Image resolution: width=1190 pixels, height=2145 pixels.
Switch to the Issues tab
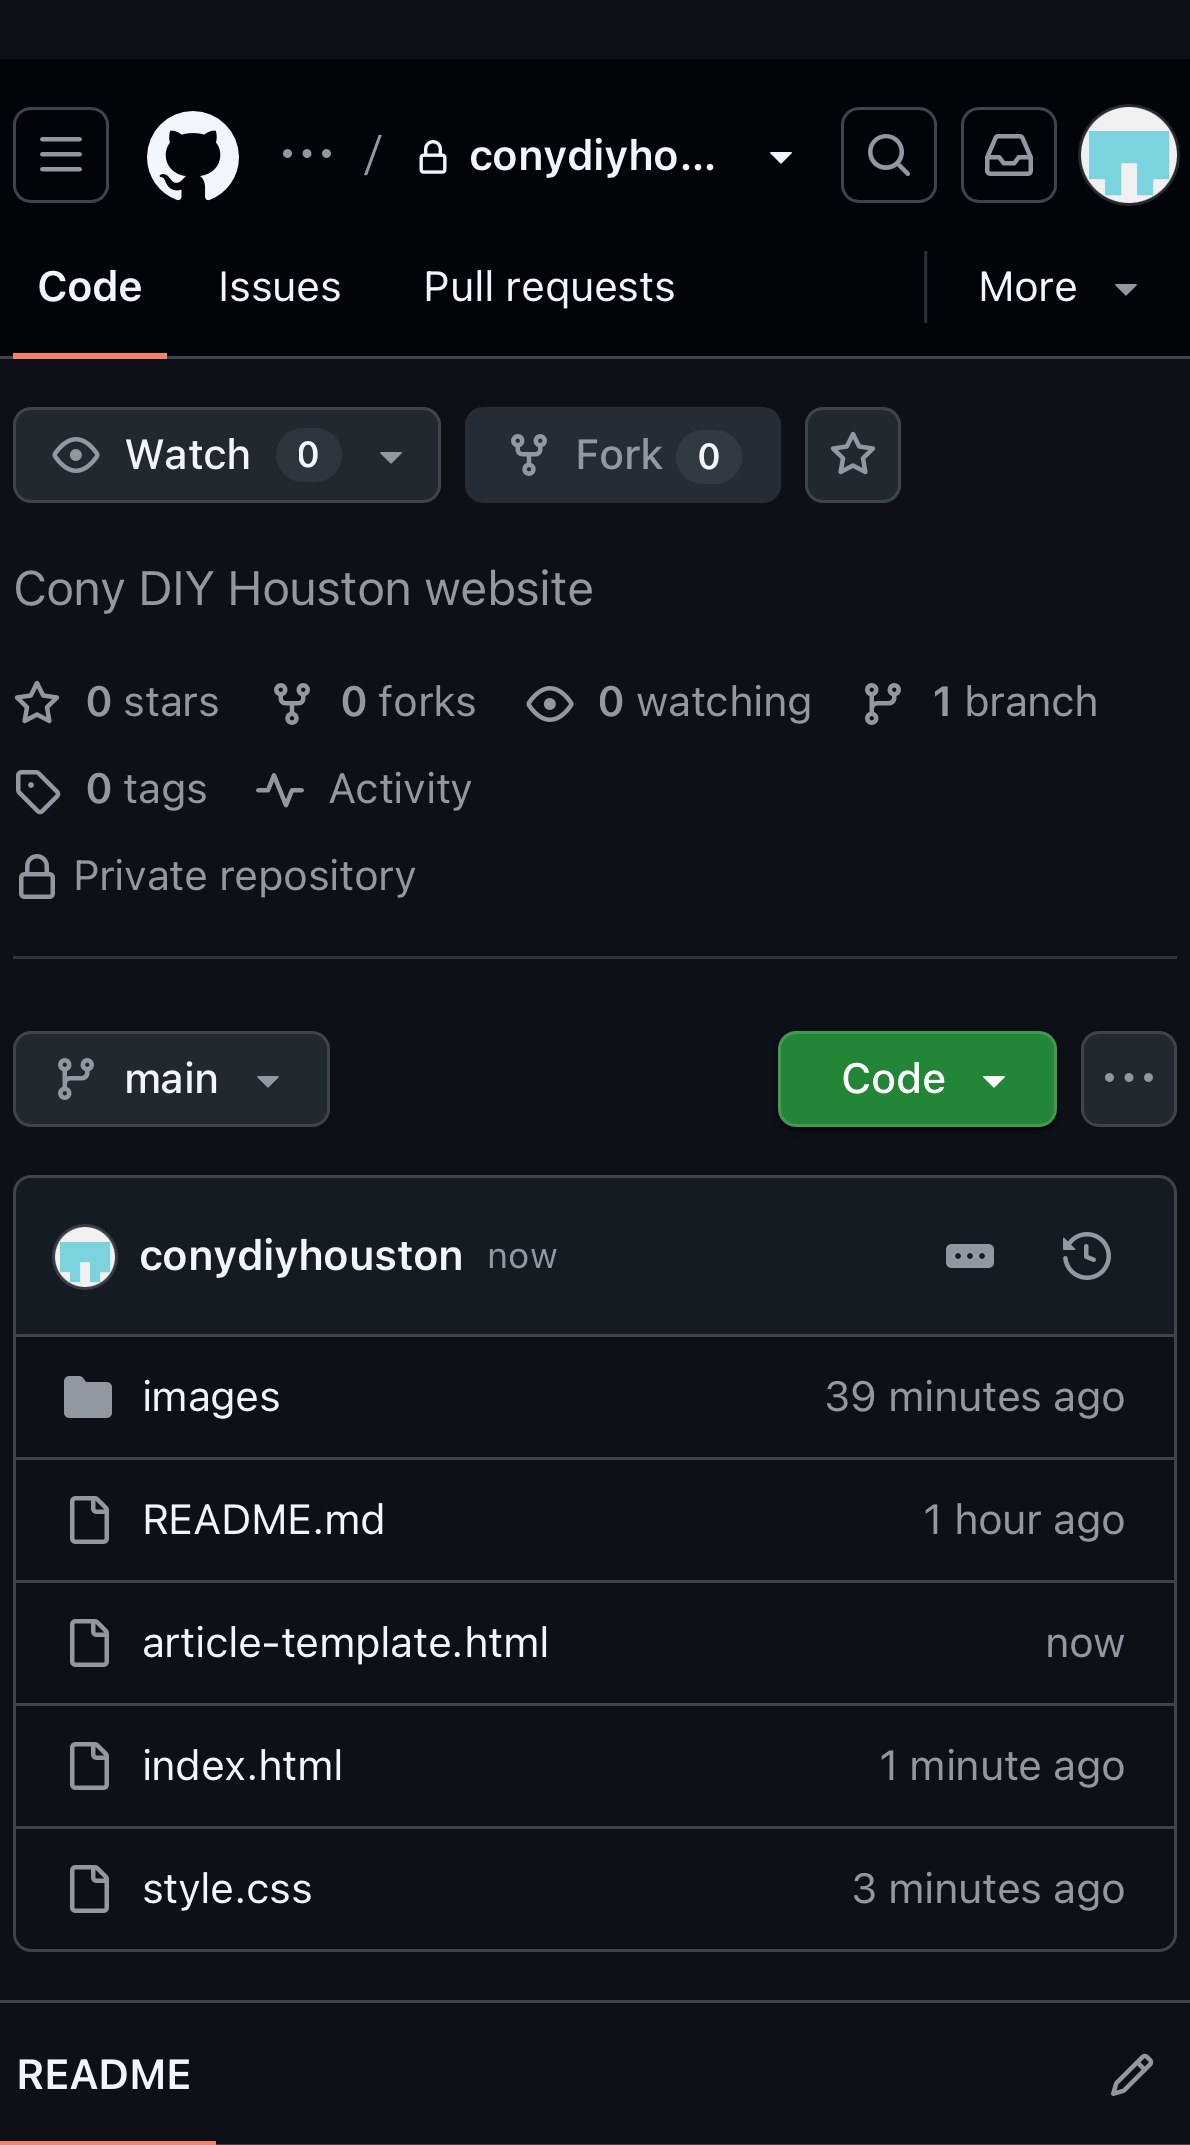click(x=280, y=287)
